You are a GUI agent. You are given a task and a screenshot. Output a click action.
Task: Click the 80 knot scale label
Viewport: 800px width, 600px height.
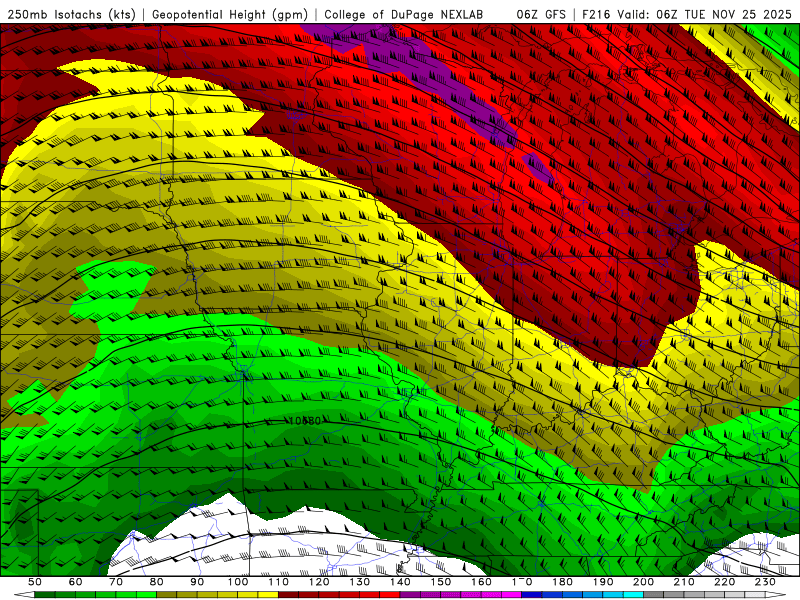157,582
